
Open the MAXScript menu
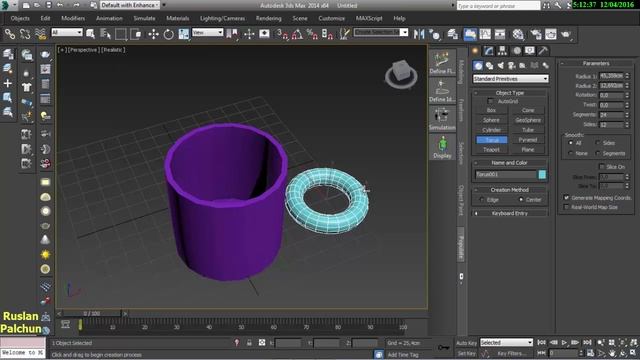pyautogui.click(x=369, y=18)
